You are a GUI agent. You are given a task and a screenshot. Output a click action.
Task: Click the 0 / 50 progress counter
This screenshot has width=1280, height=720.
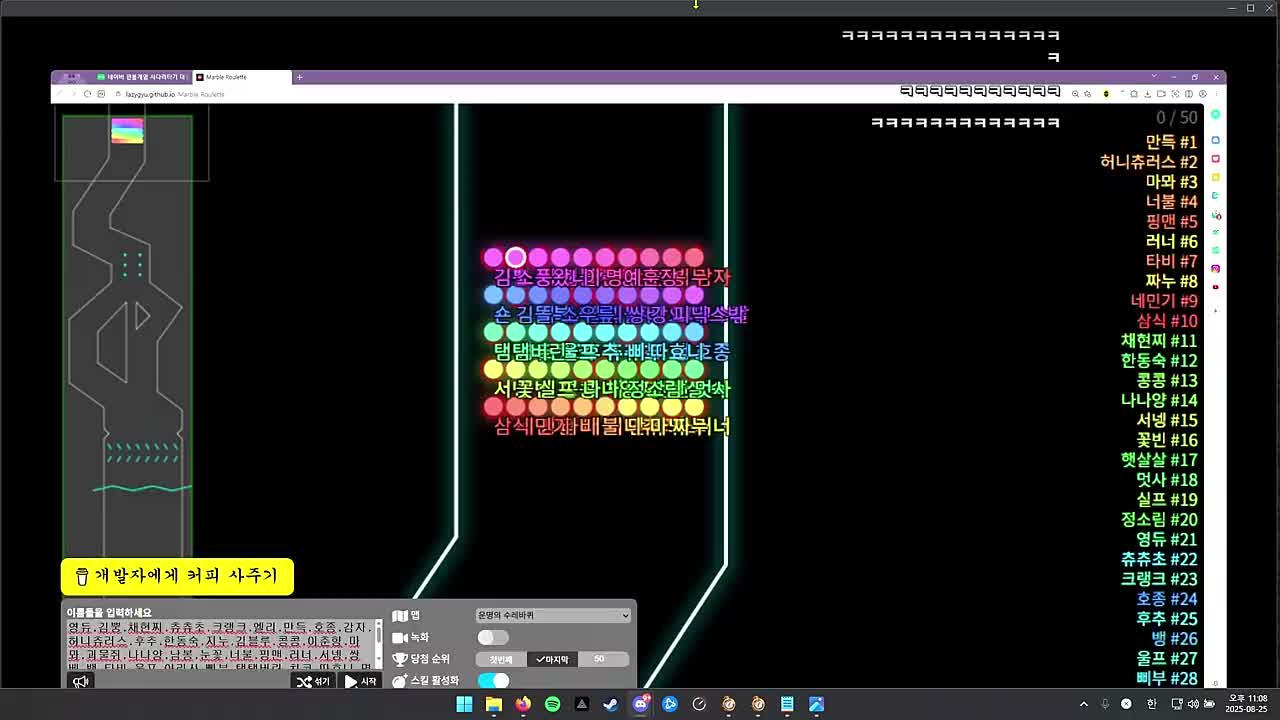click(1177, 117)
